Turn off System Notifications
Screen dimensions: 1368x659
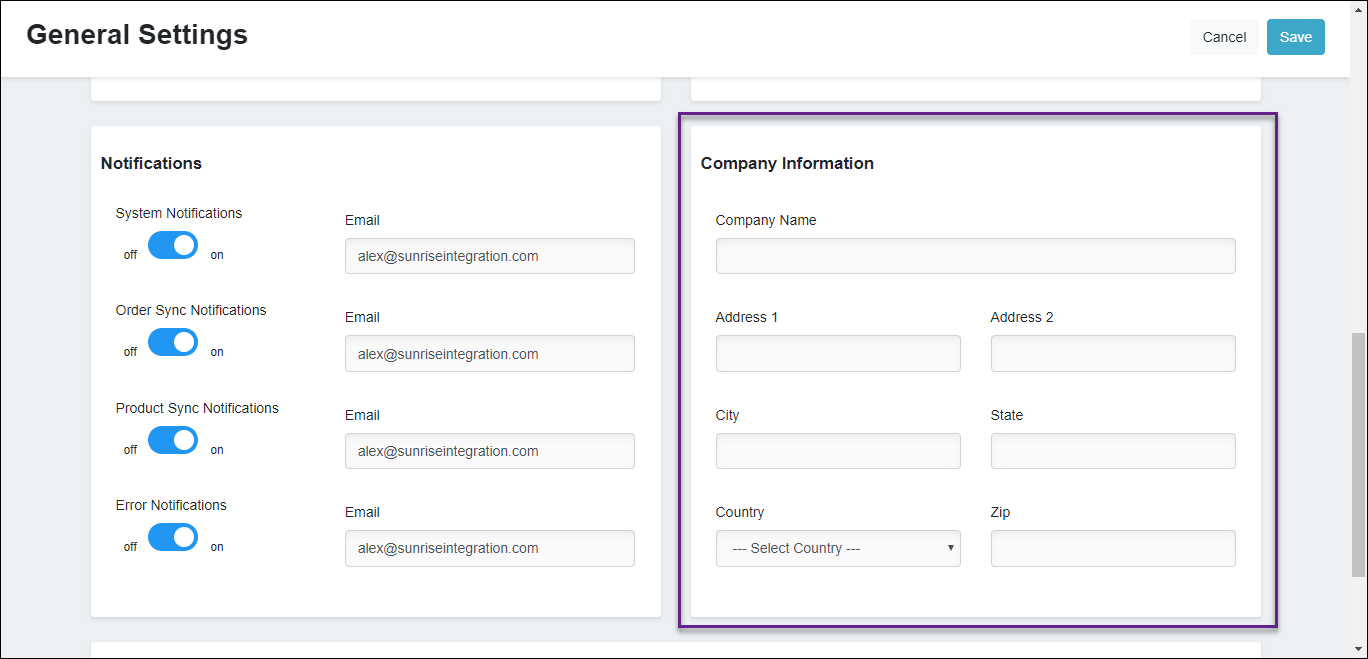pyautogui.click(x=172, y=245)
